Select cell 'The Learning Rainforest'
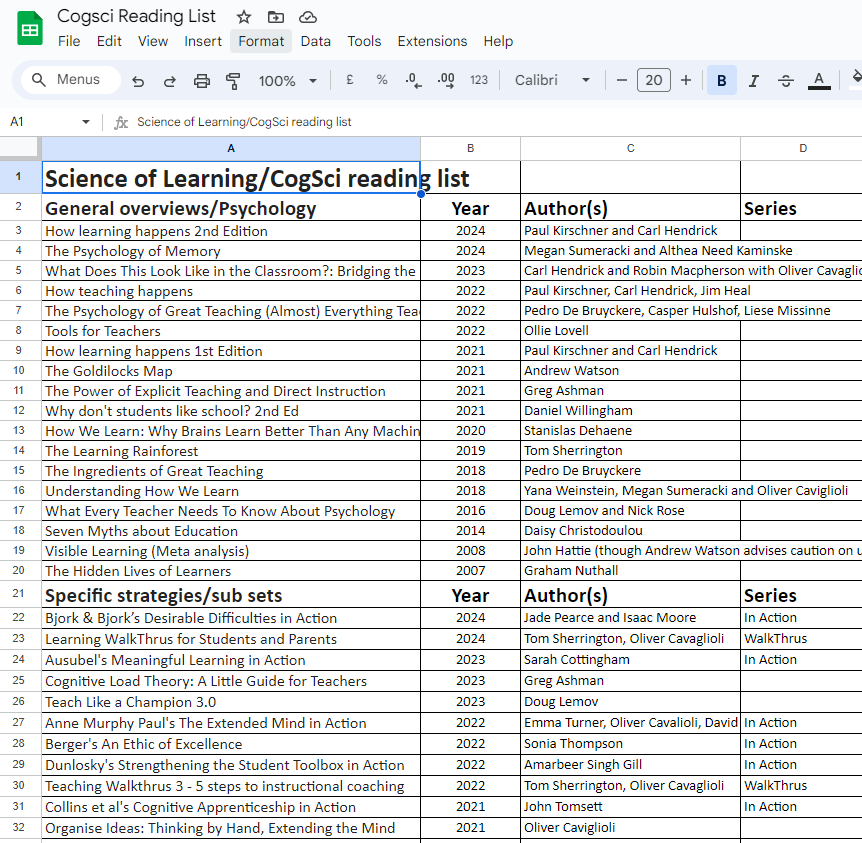The image size is (862, 843). [x=231, y=451]
